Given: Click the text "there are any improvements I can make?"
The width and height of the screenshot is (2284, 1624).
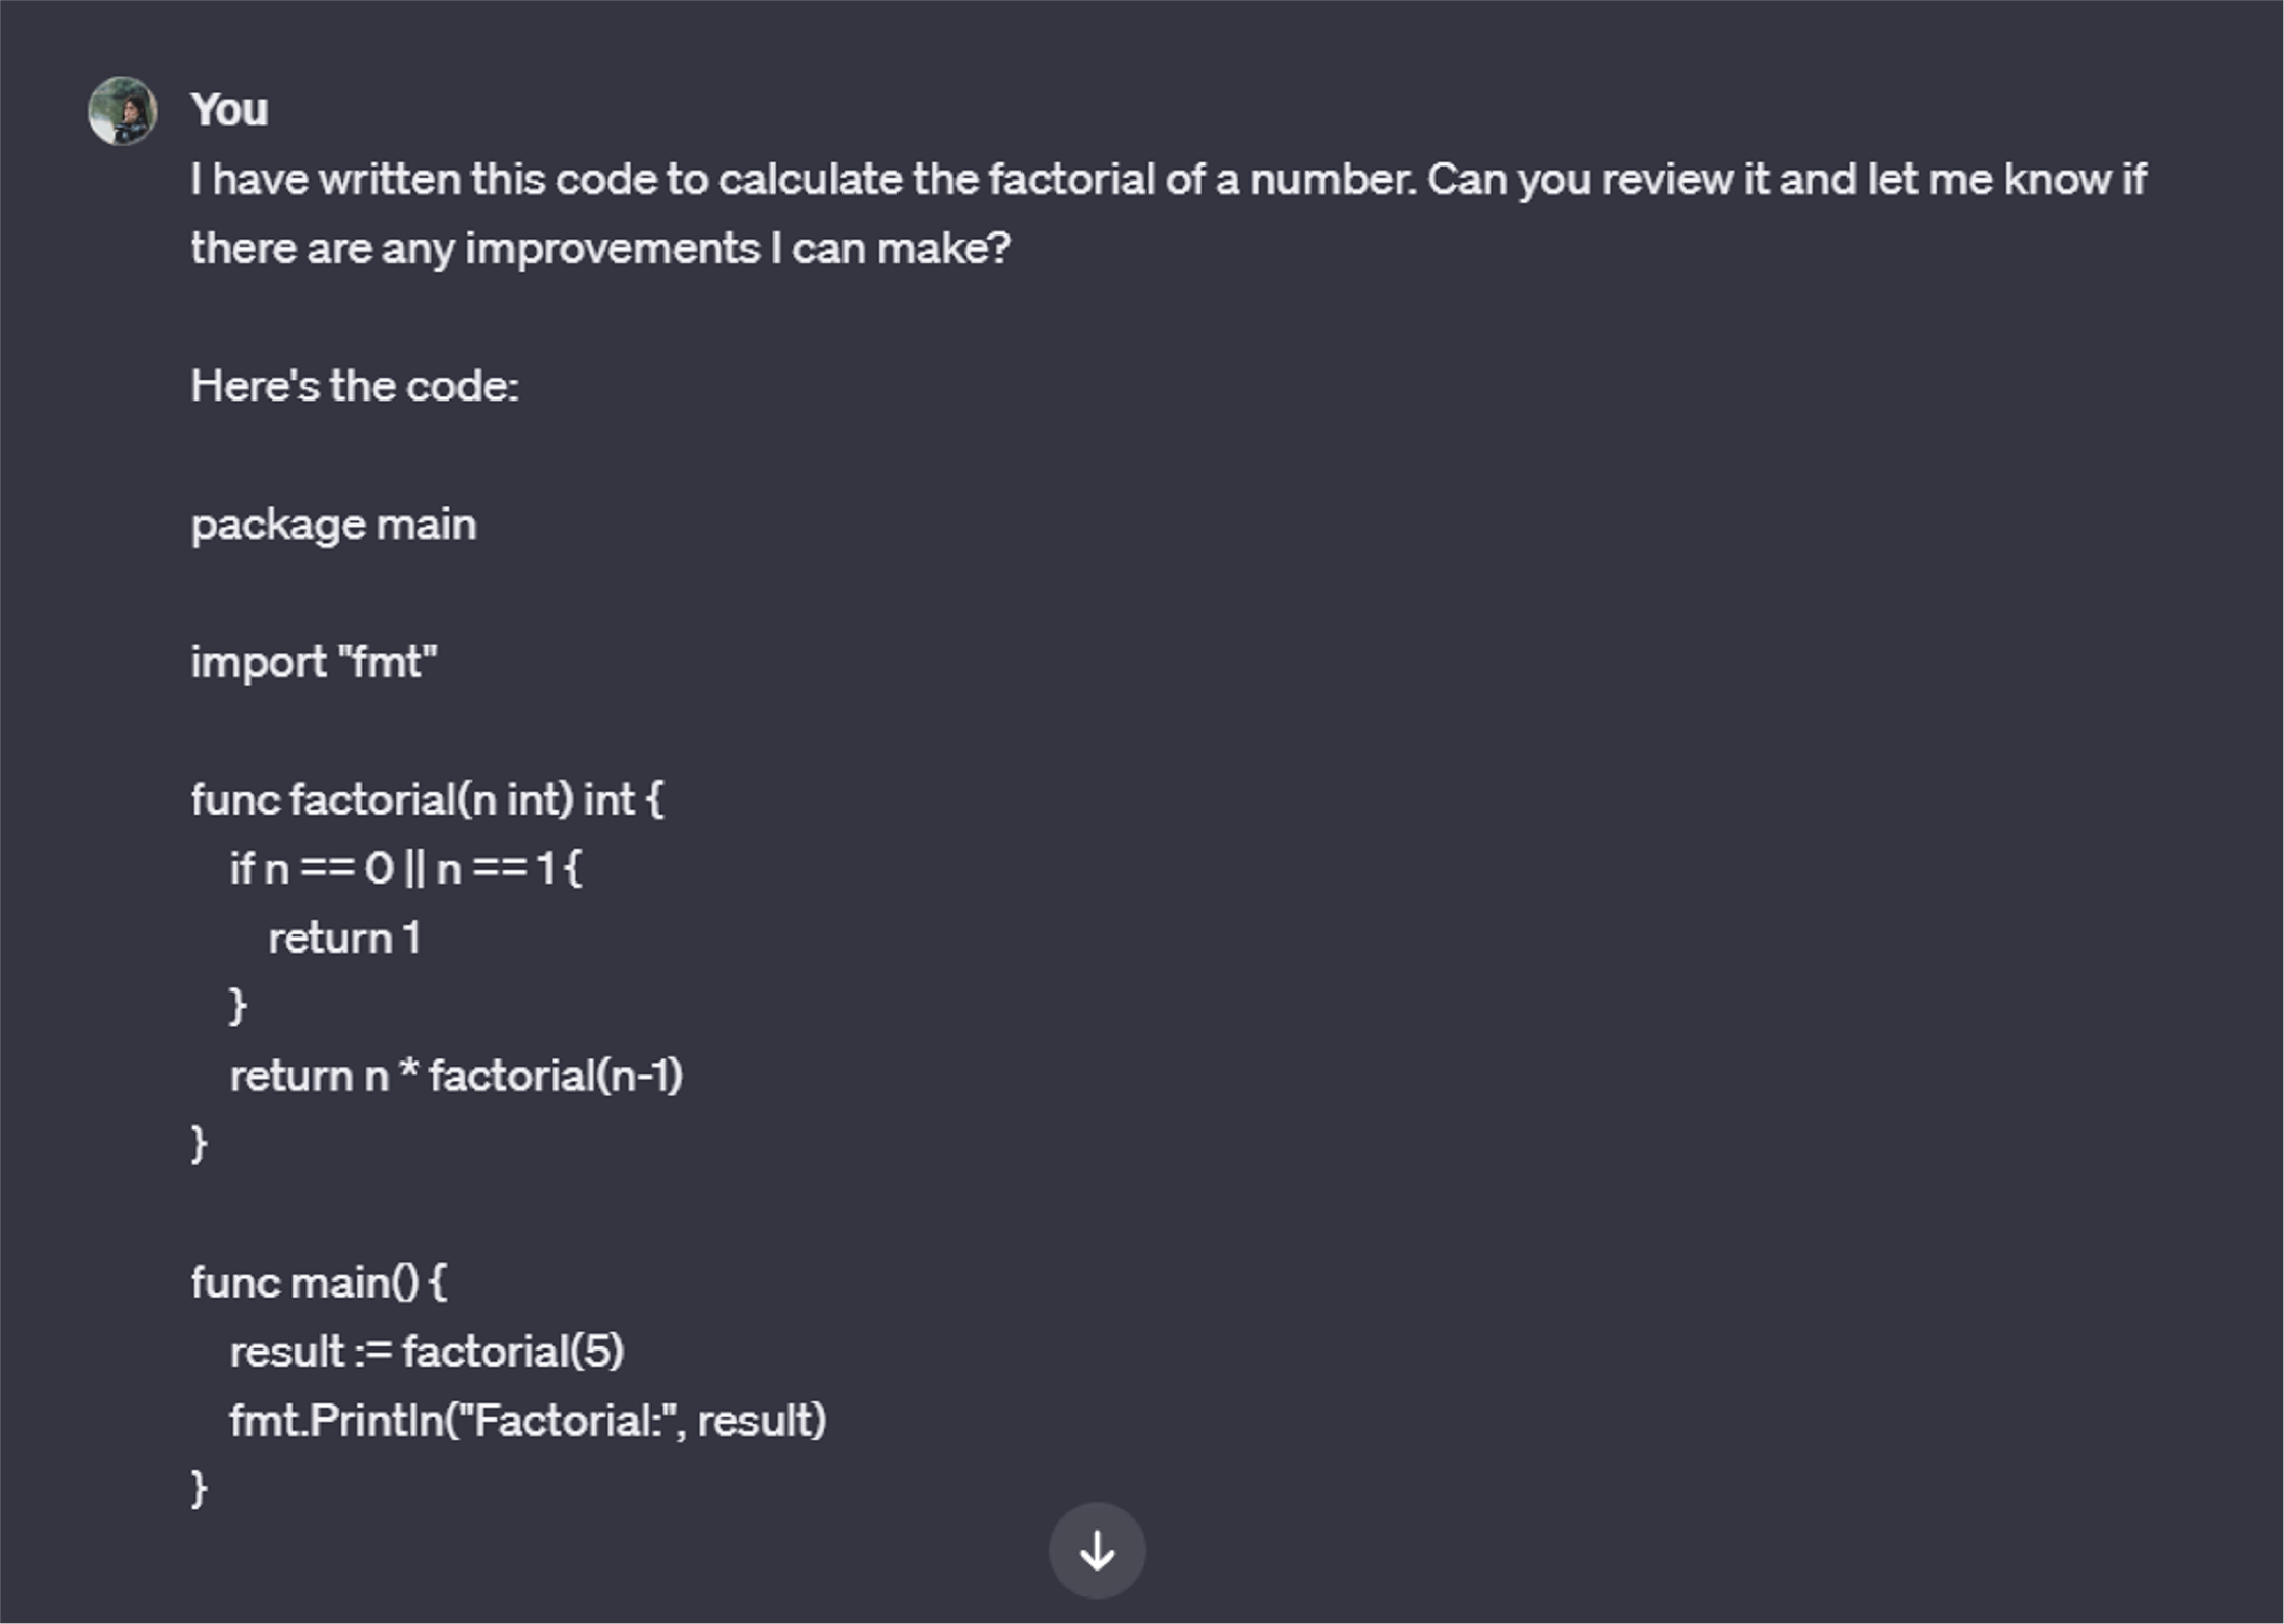Looking at the screenshot, I should [x=600, y=249].
